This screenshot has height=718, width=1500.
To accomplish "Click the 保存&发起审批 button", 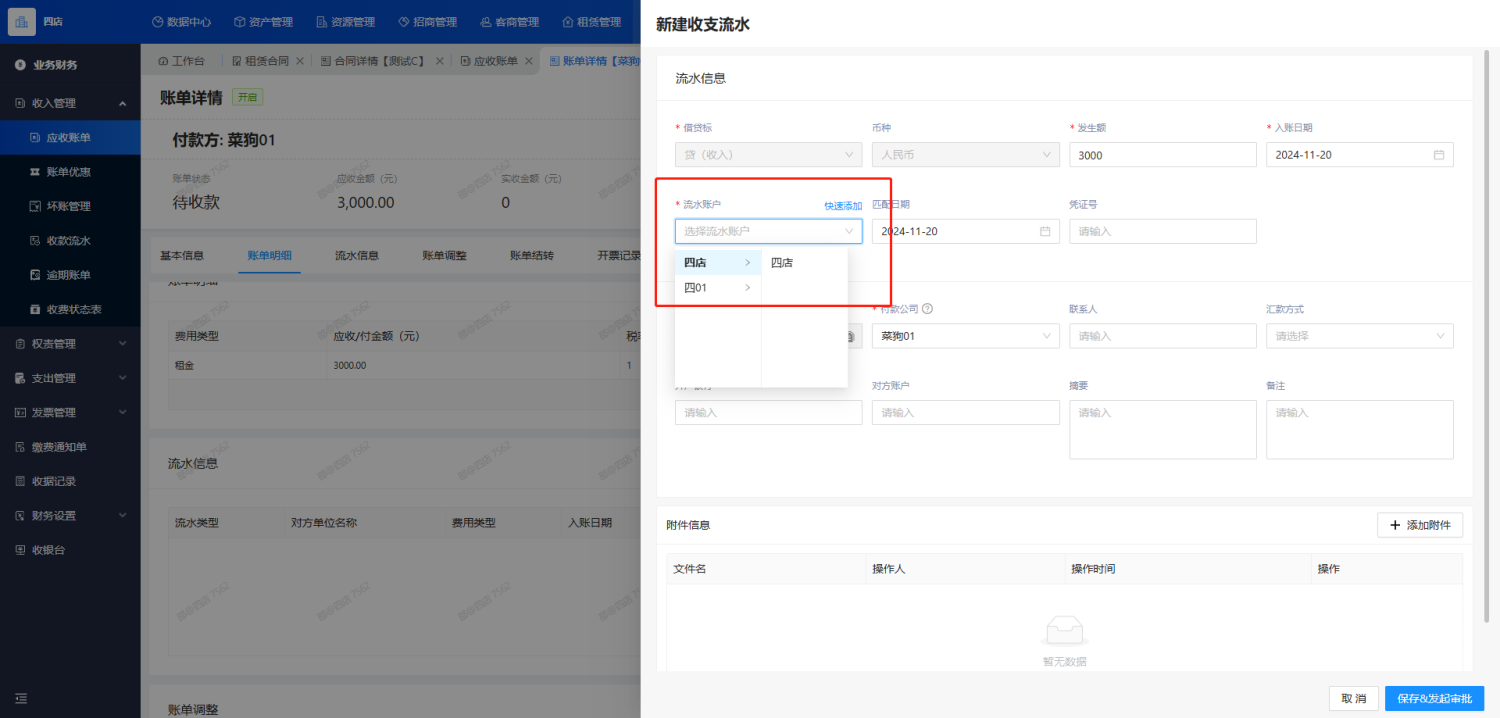I will click(1434, 698).
